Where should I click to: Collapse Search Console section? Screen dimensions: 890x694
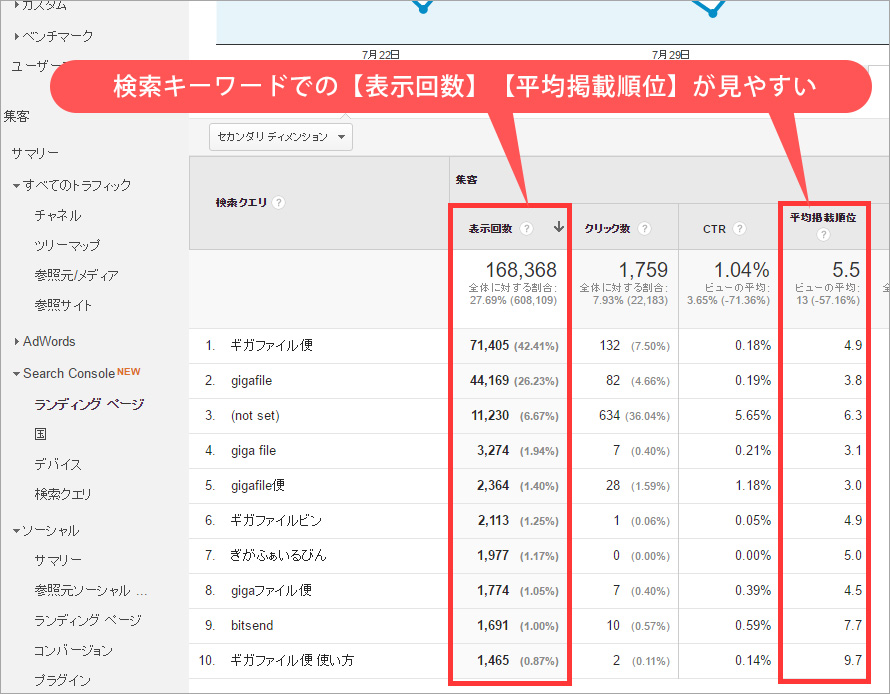[x=16, y=374]
